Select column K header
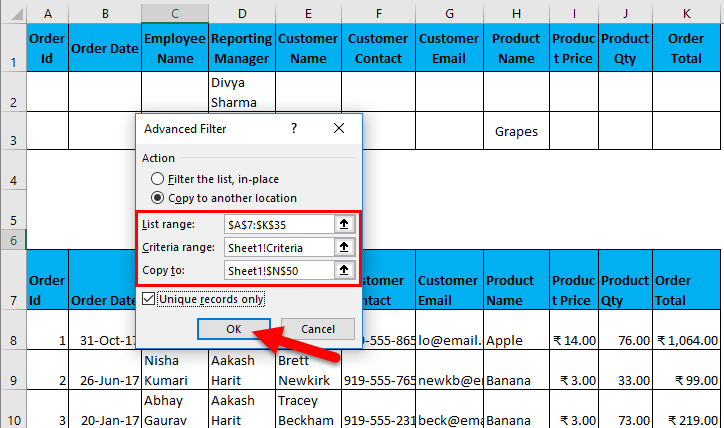 pos(687,14)
